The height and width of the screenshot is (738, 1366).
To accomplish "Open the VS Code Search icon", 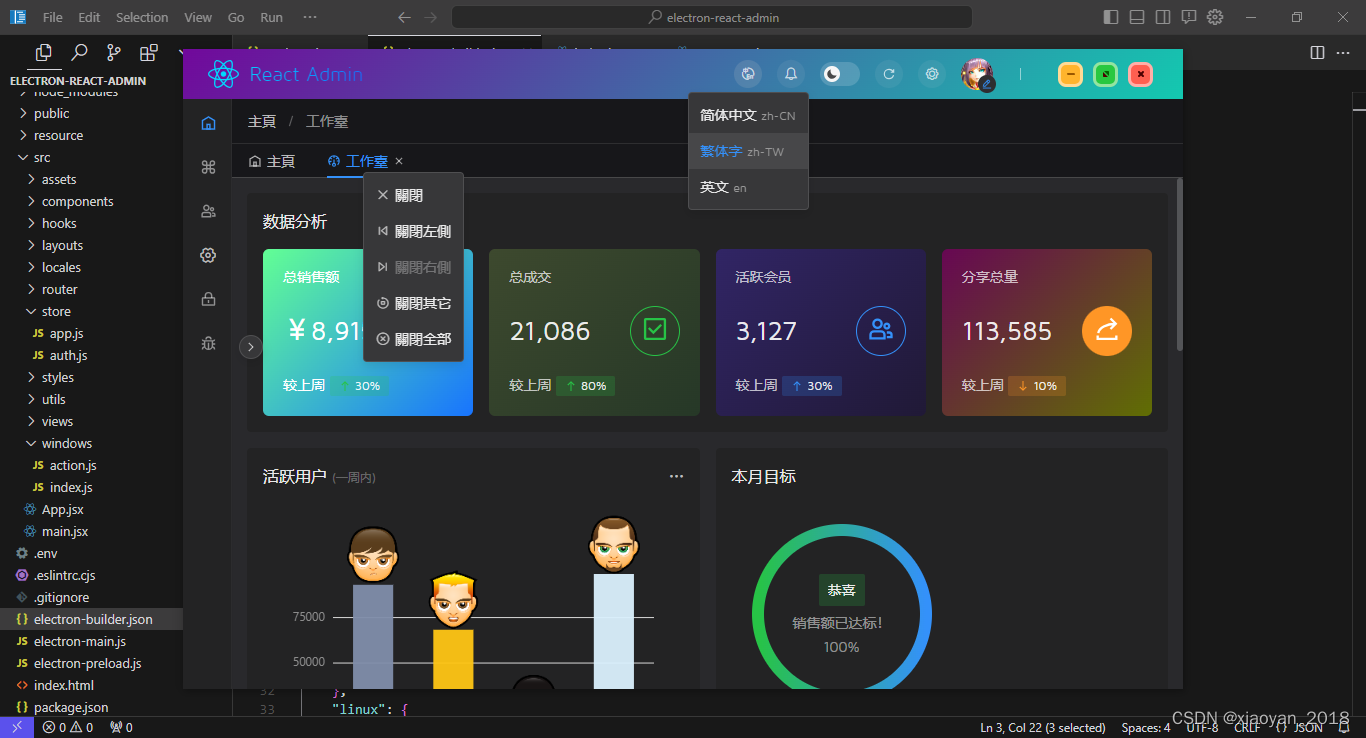I will (79, 52).
